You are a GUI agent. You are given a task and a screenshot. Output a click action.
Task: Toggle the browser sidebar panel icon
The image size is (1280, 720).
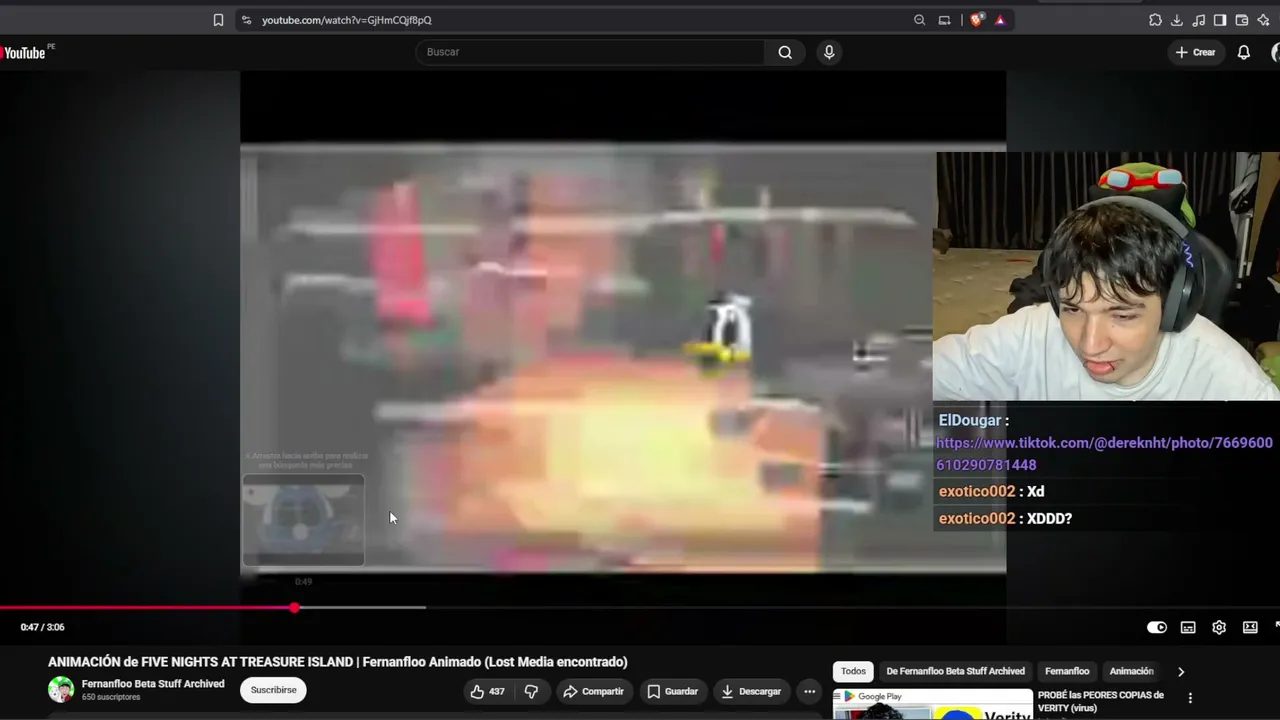(x=1220, y=20)
